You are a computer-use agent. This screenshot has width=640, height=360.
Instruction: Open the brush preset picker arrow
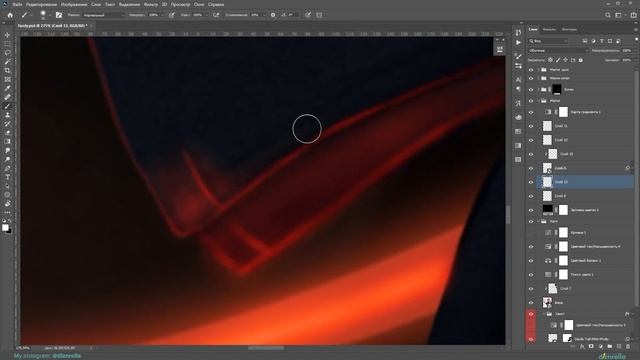coord(50,15)
